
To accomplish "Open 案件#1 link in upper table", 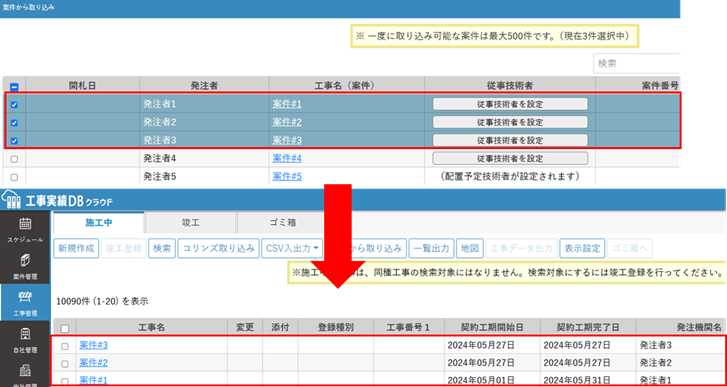I will (x=287, y=104).
